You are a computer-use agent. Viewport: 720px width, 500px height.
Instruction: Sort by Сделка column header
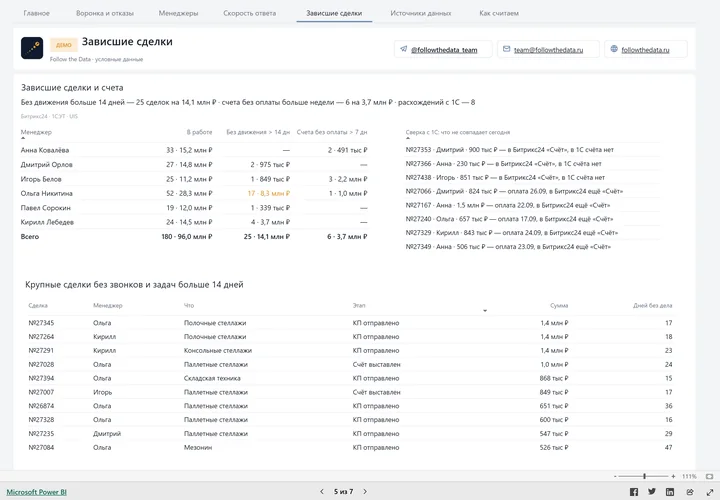[x=38, y=305]
